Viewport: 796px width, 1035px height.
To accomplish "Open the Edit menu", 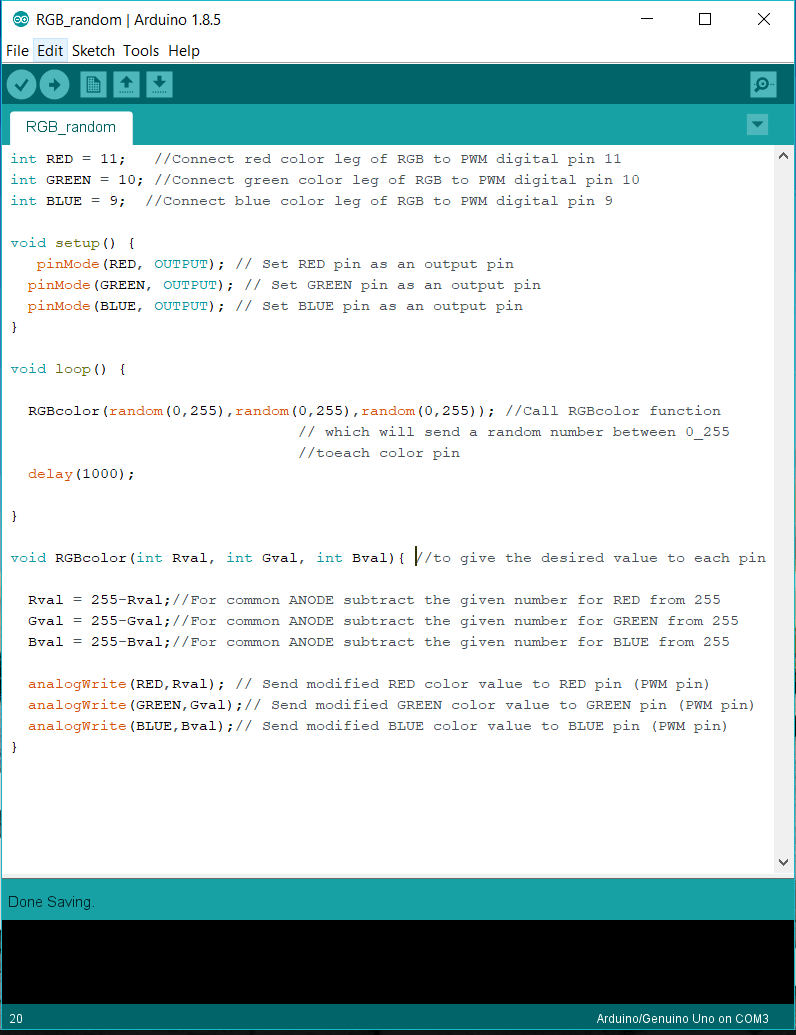I will click(50, 51).
